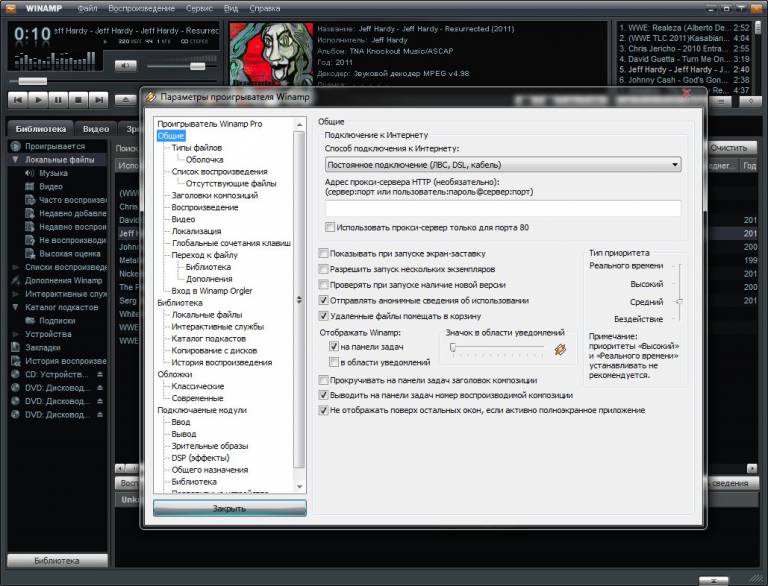Expand the Устройства sidebar node

(15, 334)
